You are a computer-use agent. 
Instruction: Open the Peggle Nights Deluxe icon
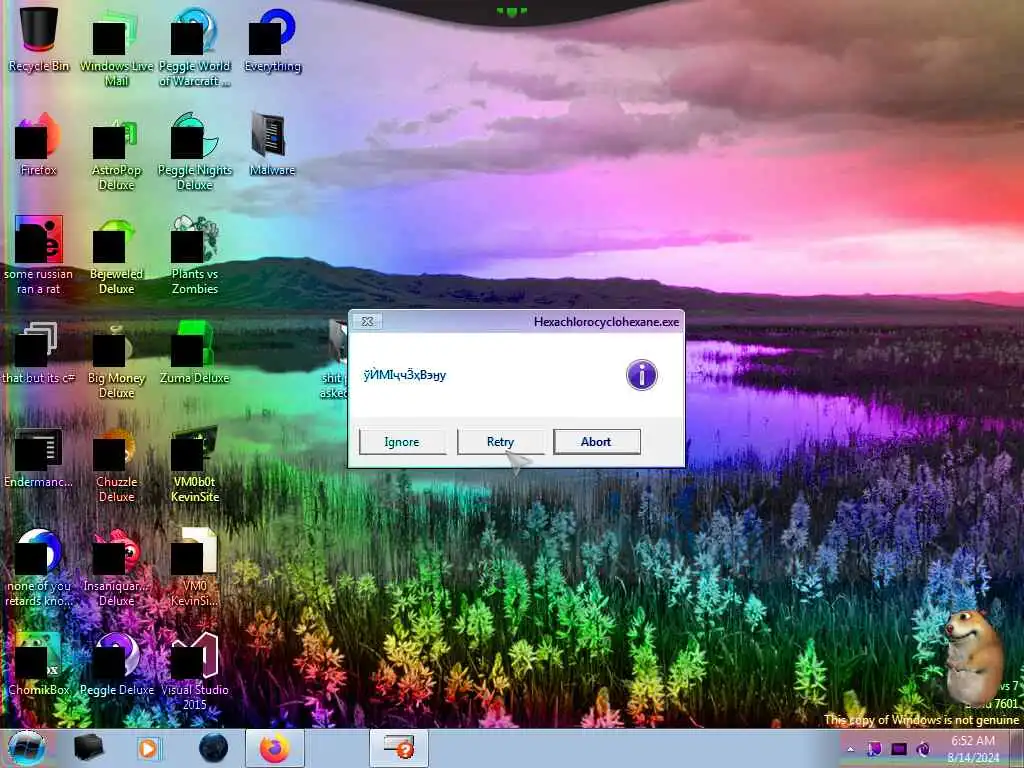pos(195,152)
